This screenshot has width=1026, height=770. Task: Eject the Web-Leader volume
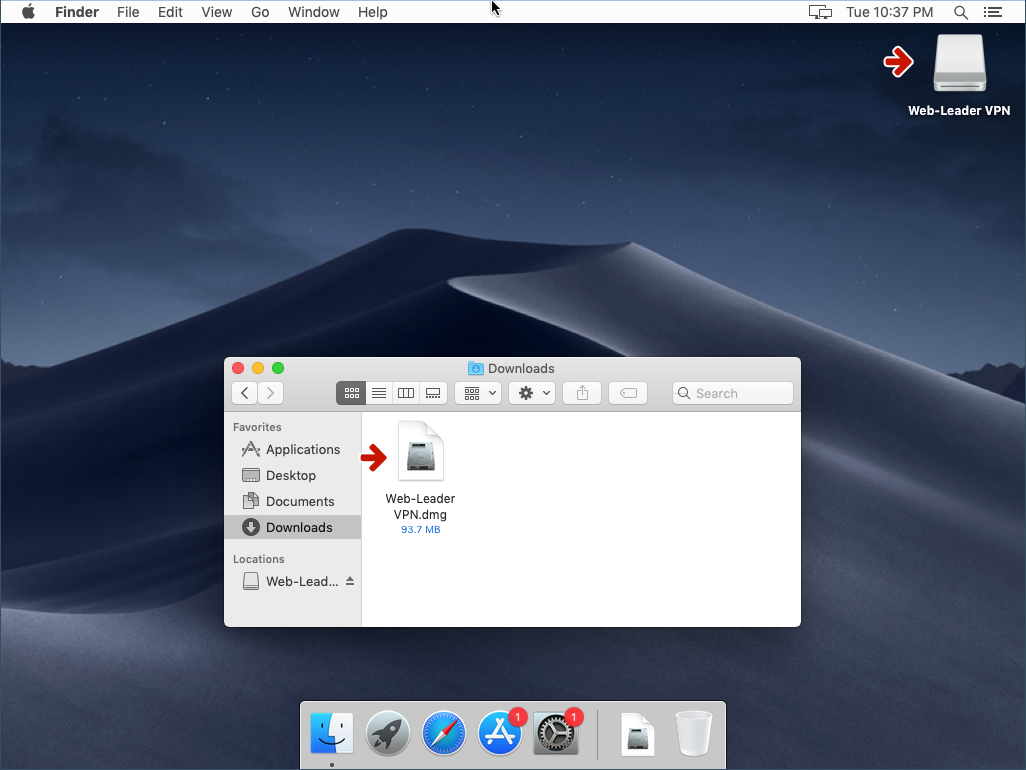[x=350, y=581]
